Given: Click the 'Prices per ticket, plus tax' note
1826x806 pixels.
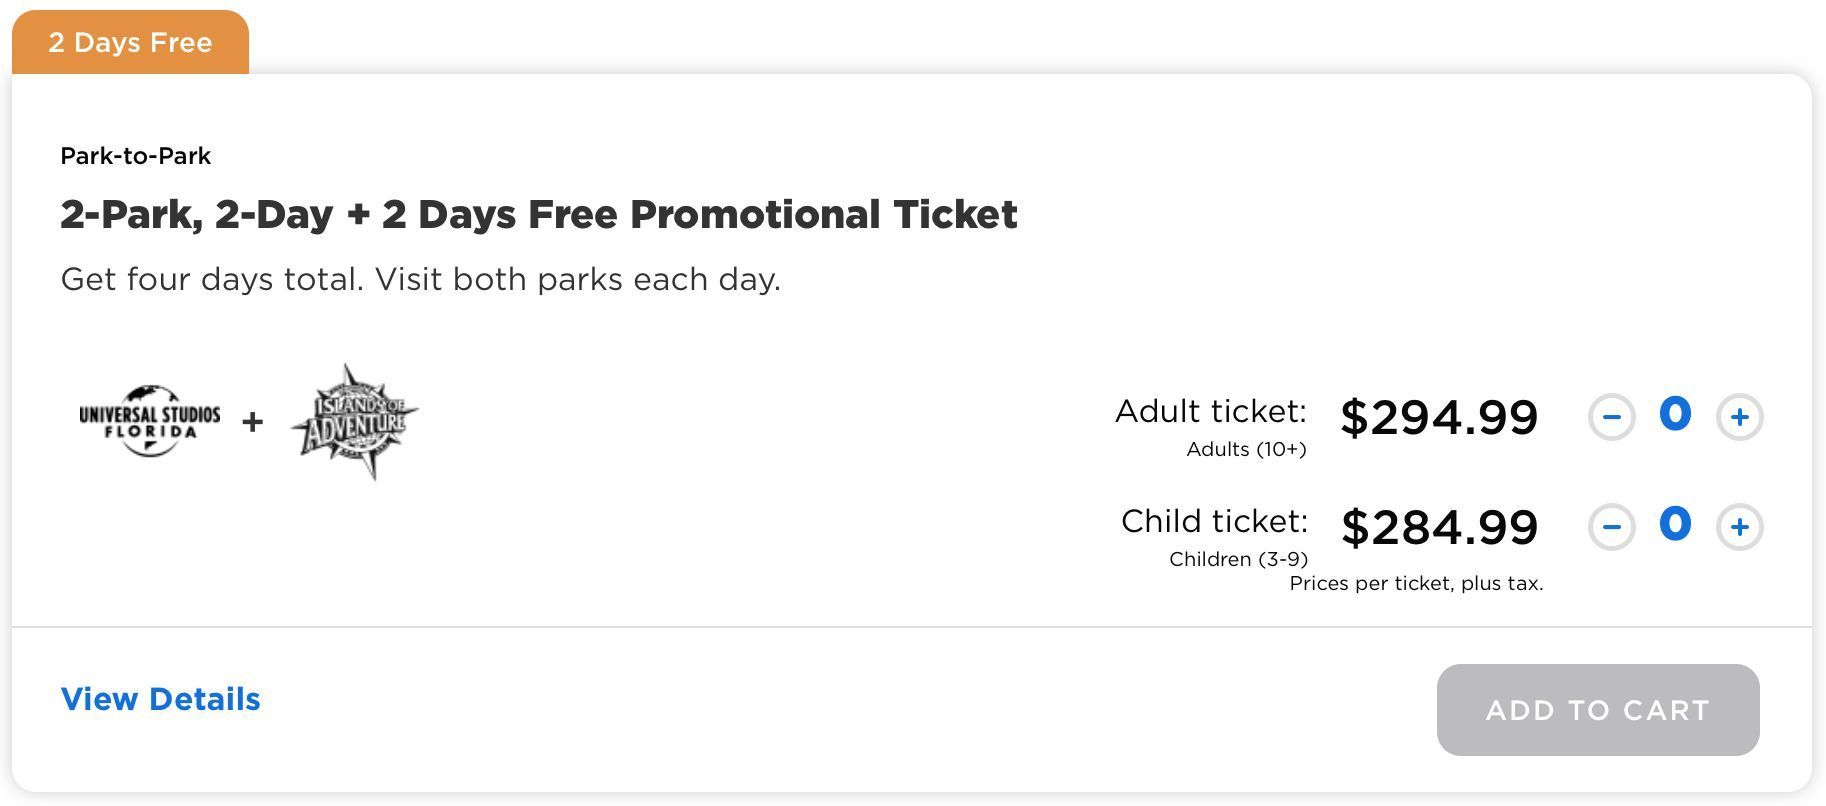Looking at the screenshot, I should click(1416, 584).
